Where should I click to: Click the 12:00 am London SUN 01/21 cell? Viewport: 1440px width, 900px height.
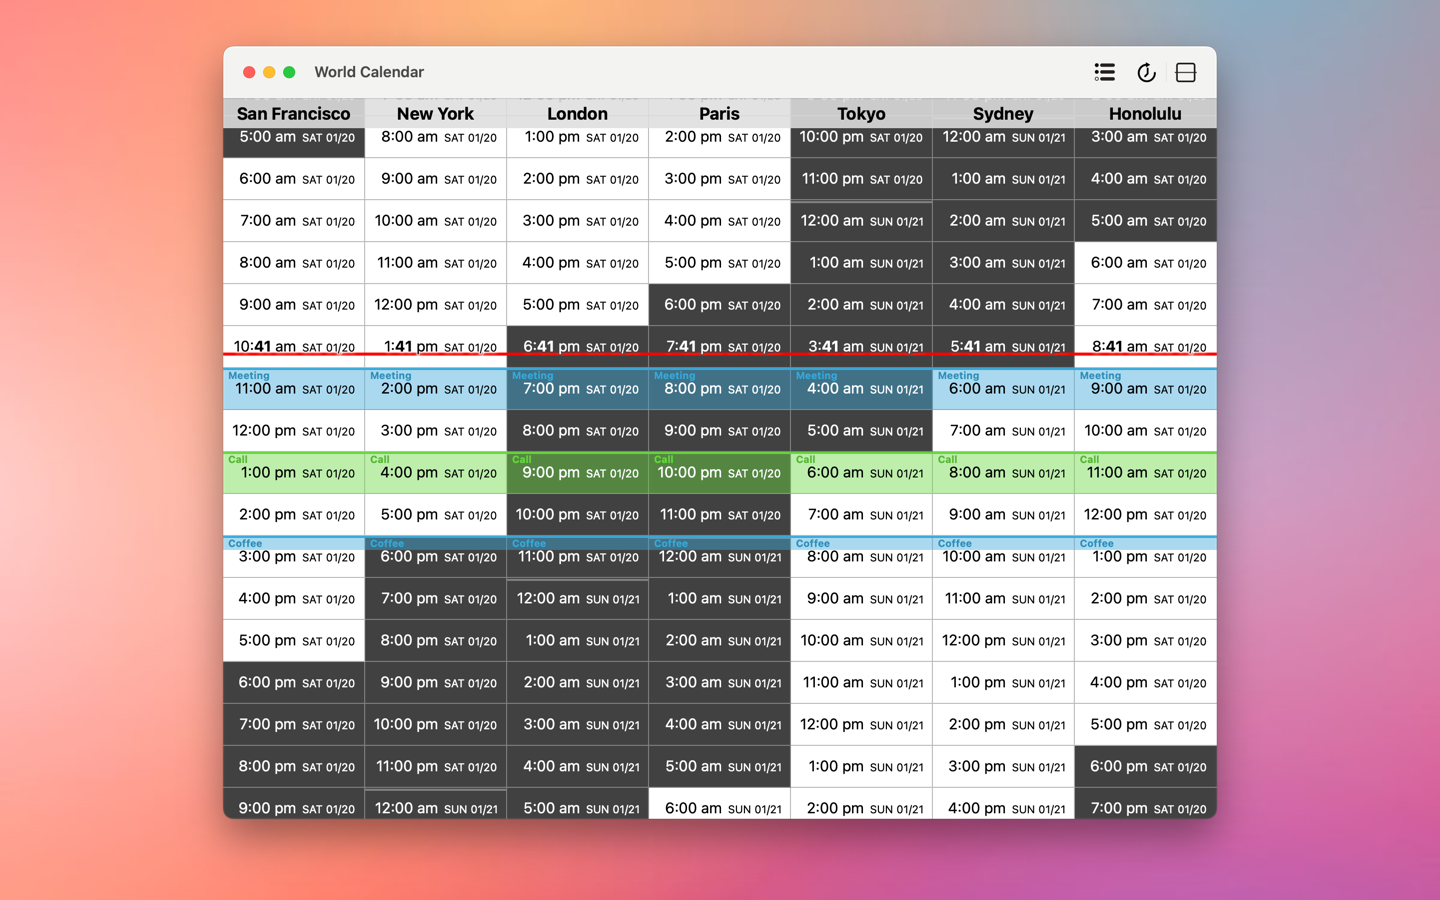[578, 599]
